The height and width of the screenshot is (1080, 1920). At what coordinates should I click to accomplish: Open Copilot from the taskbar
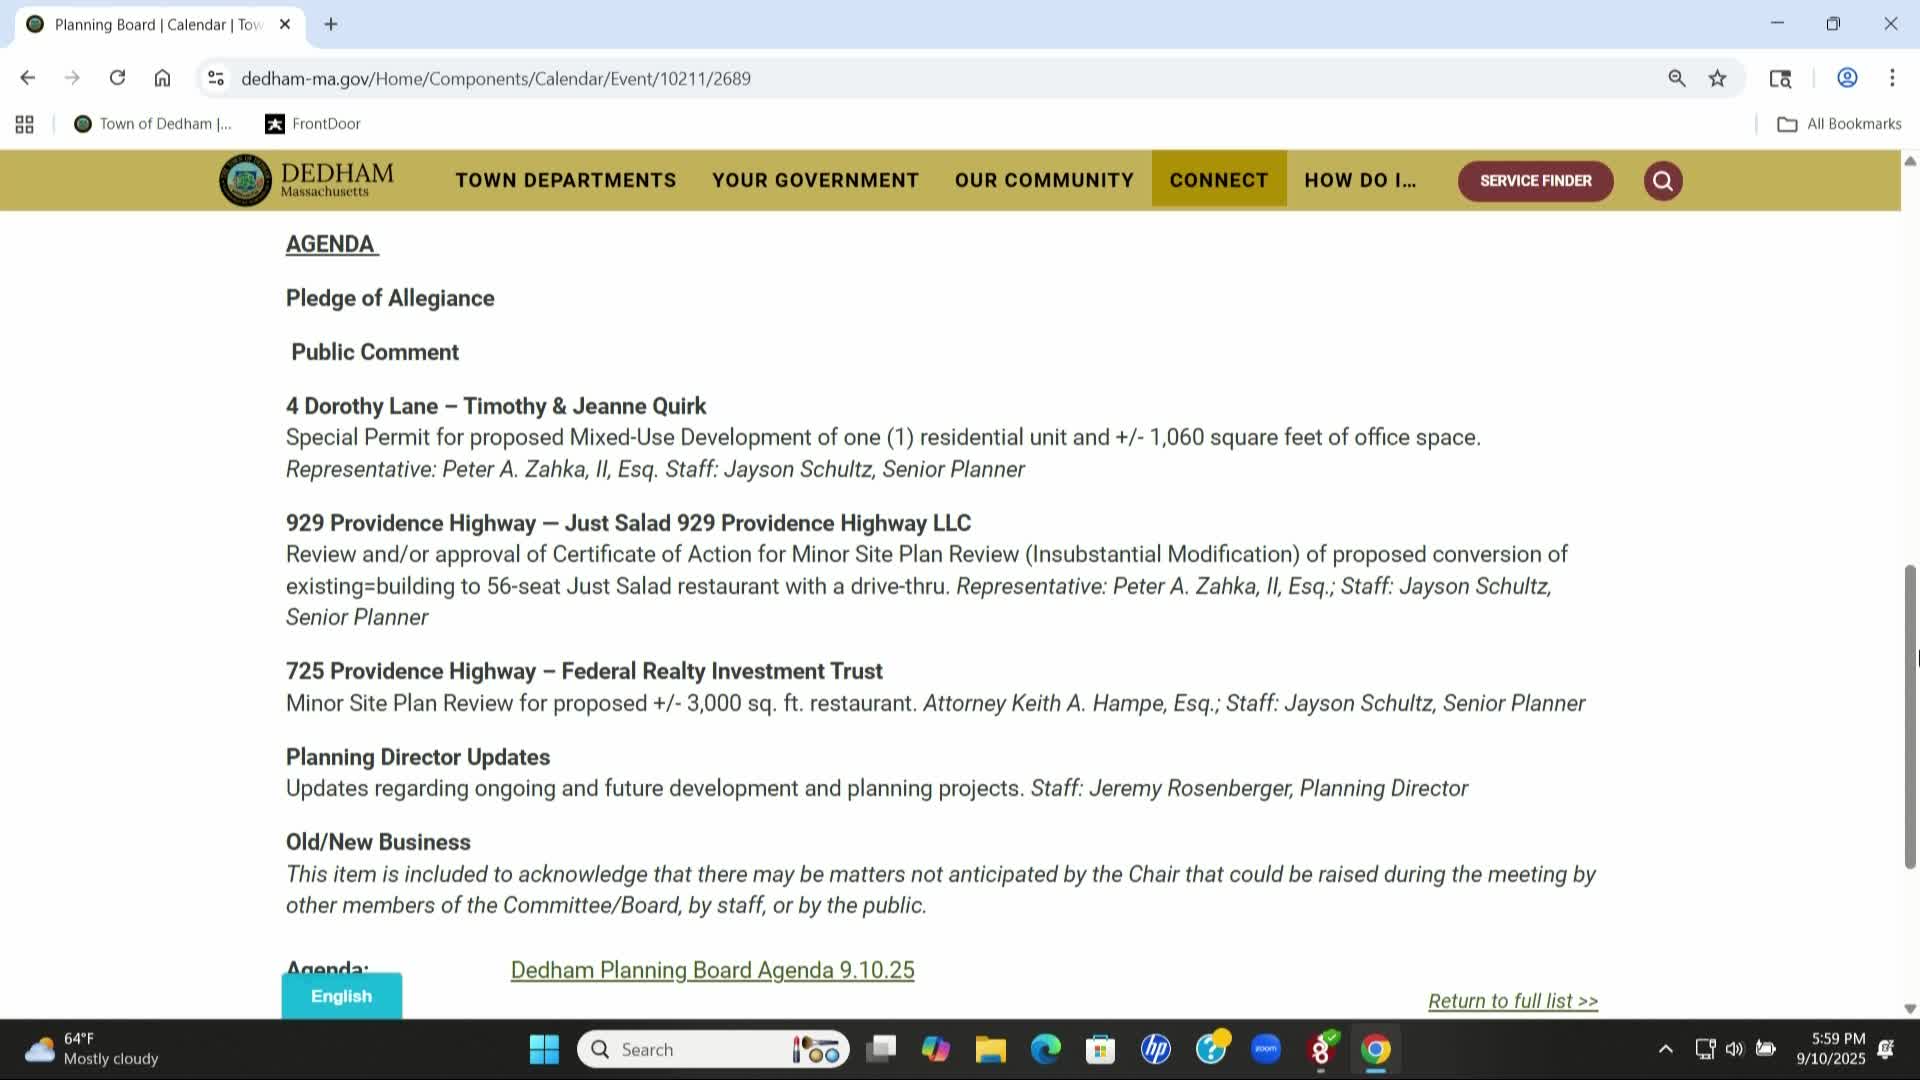tap(935, 1049)
